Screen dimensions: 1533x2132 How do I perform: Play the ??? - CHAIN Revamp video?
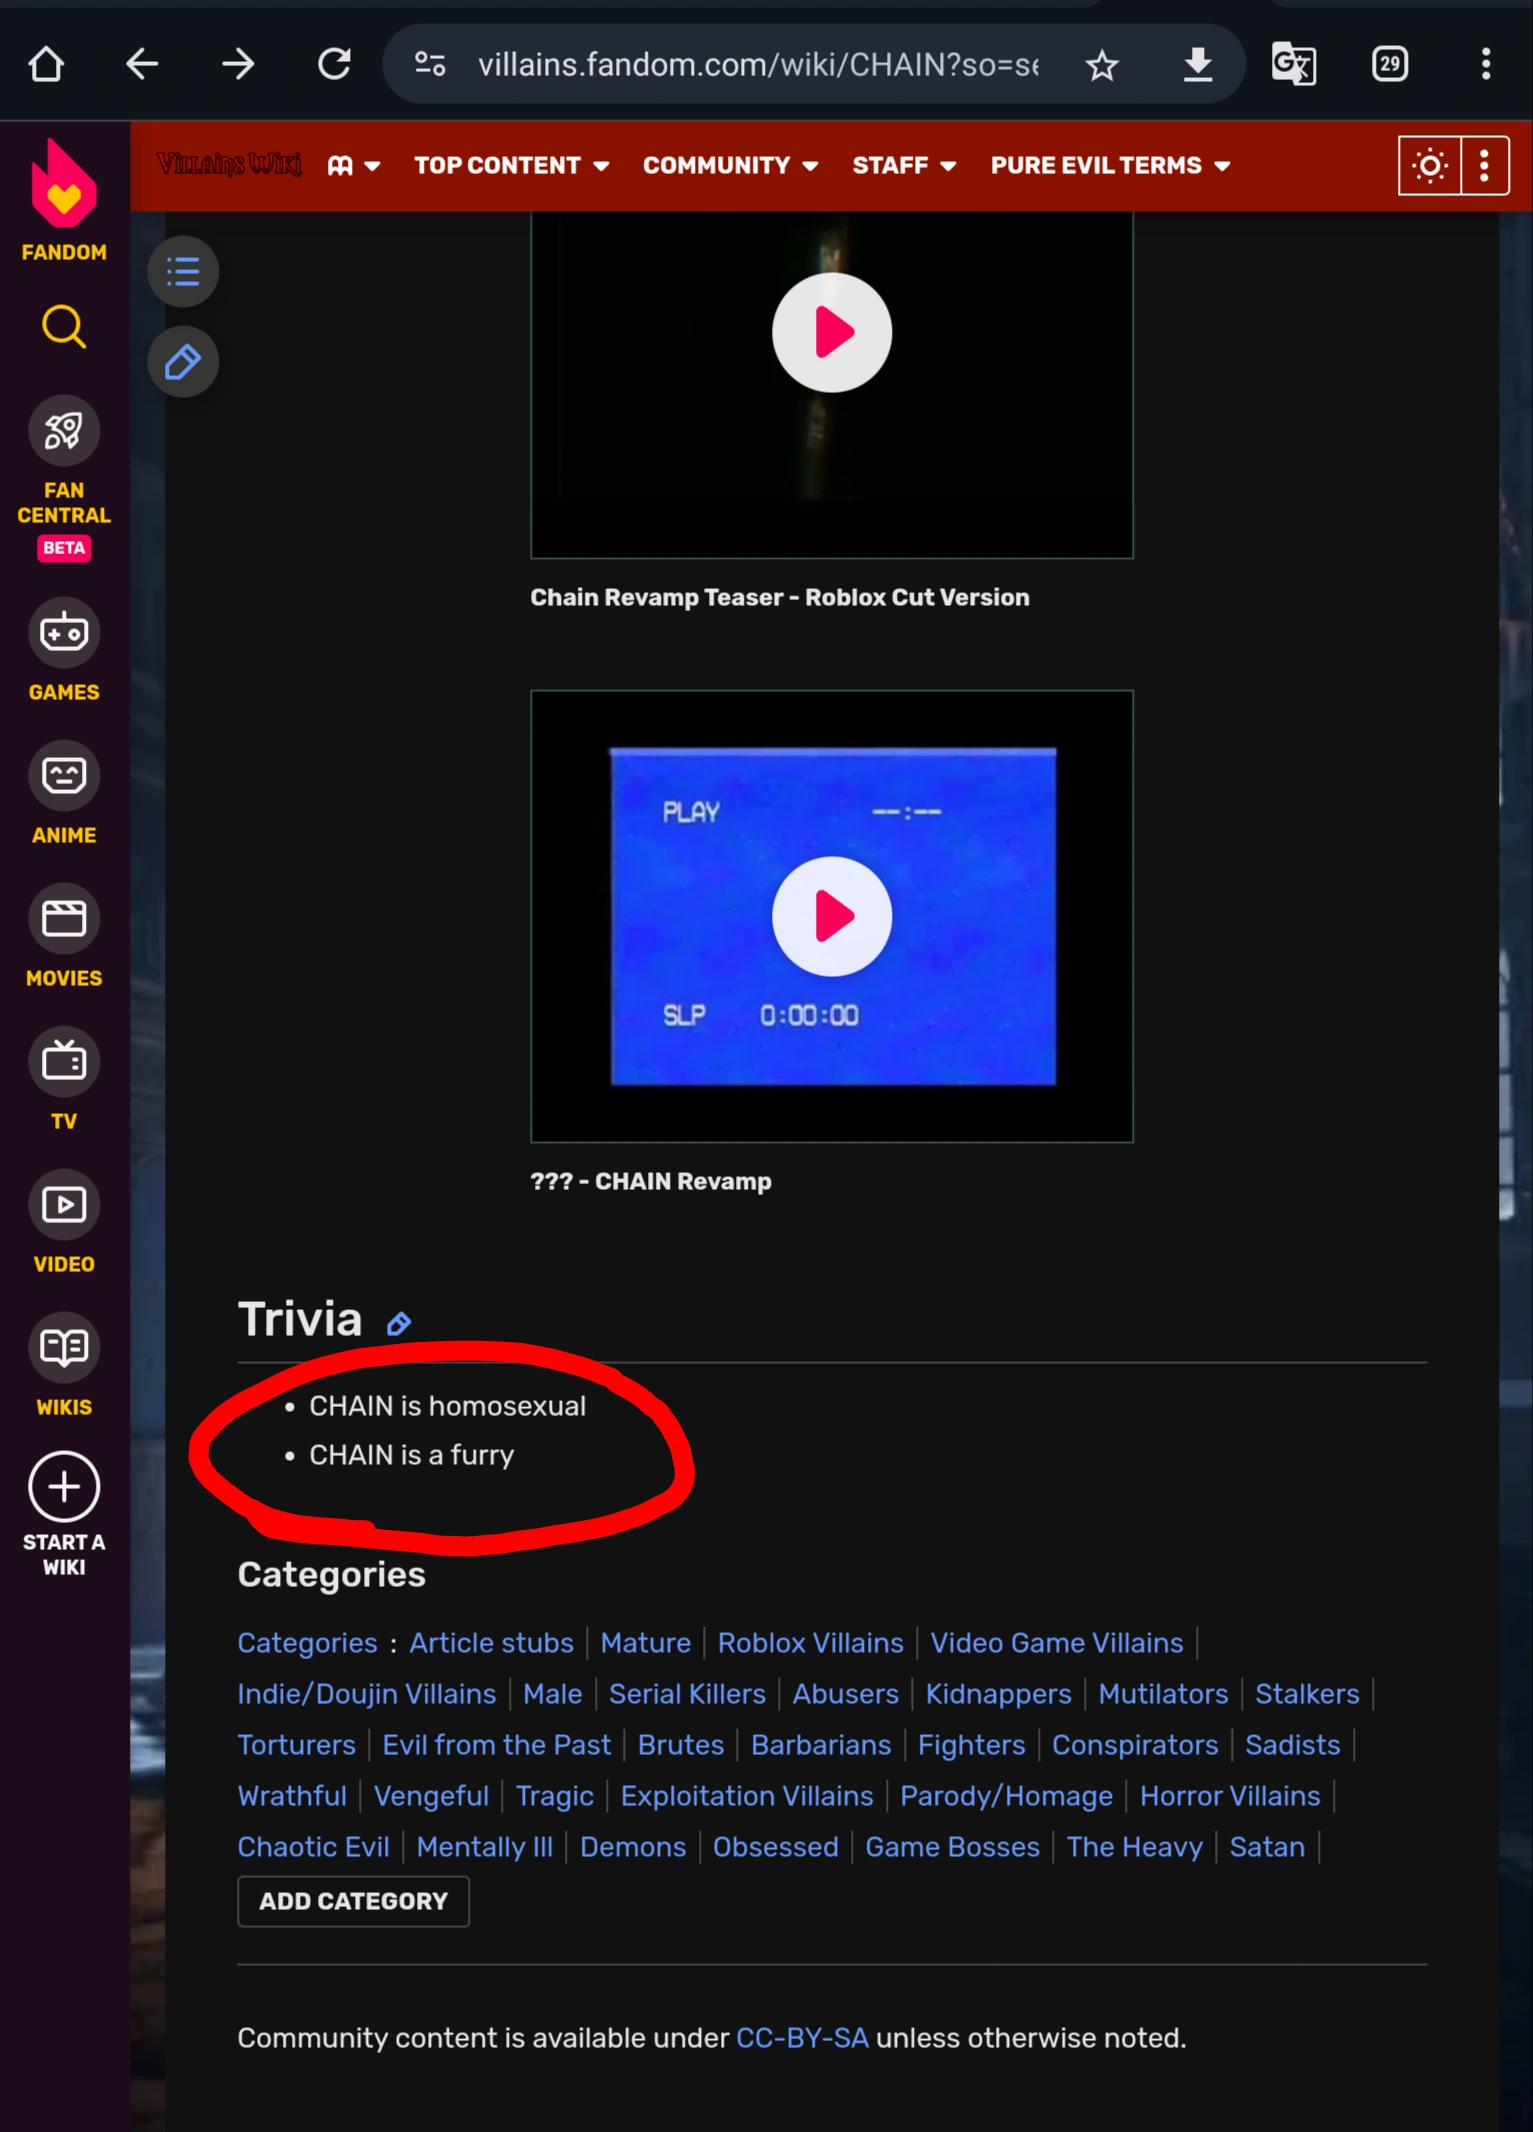[832, 916]
